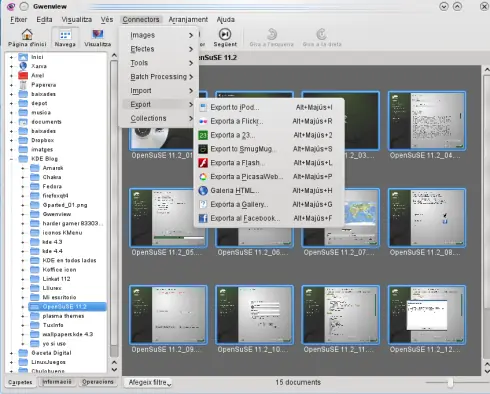This screenshot has height=394, width=490.
Task: Click the Flash export icon
Action: point(203,163)
